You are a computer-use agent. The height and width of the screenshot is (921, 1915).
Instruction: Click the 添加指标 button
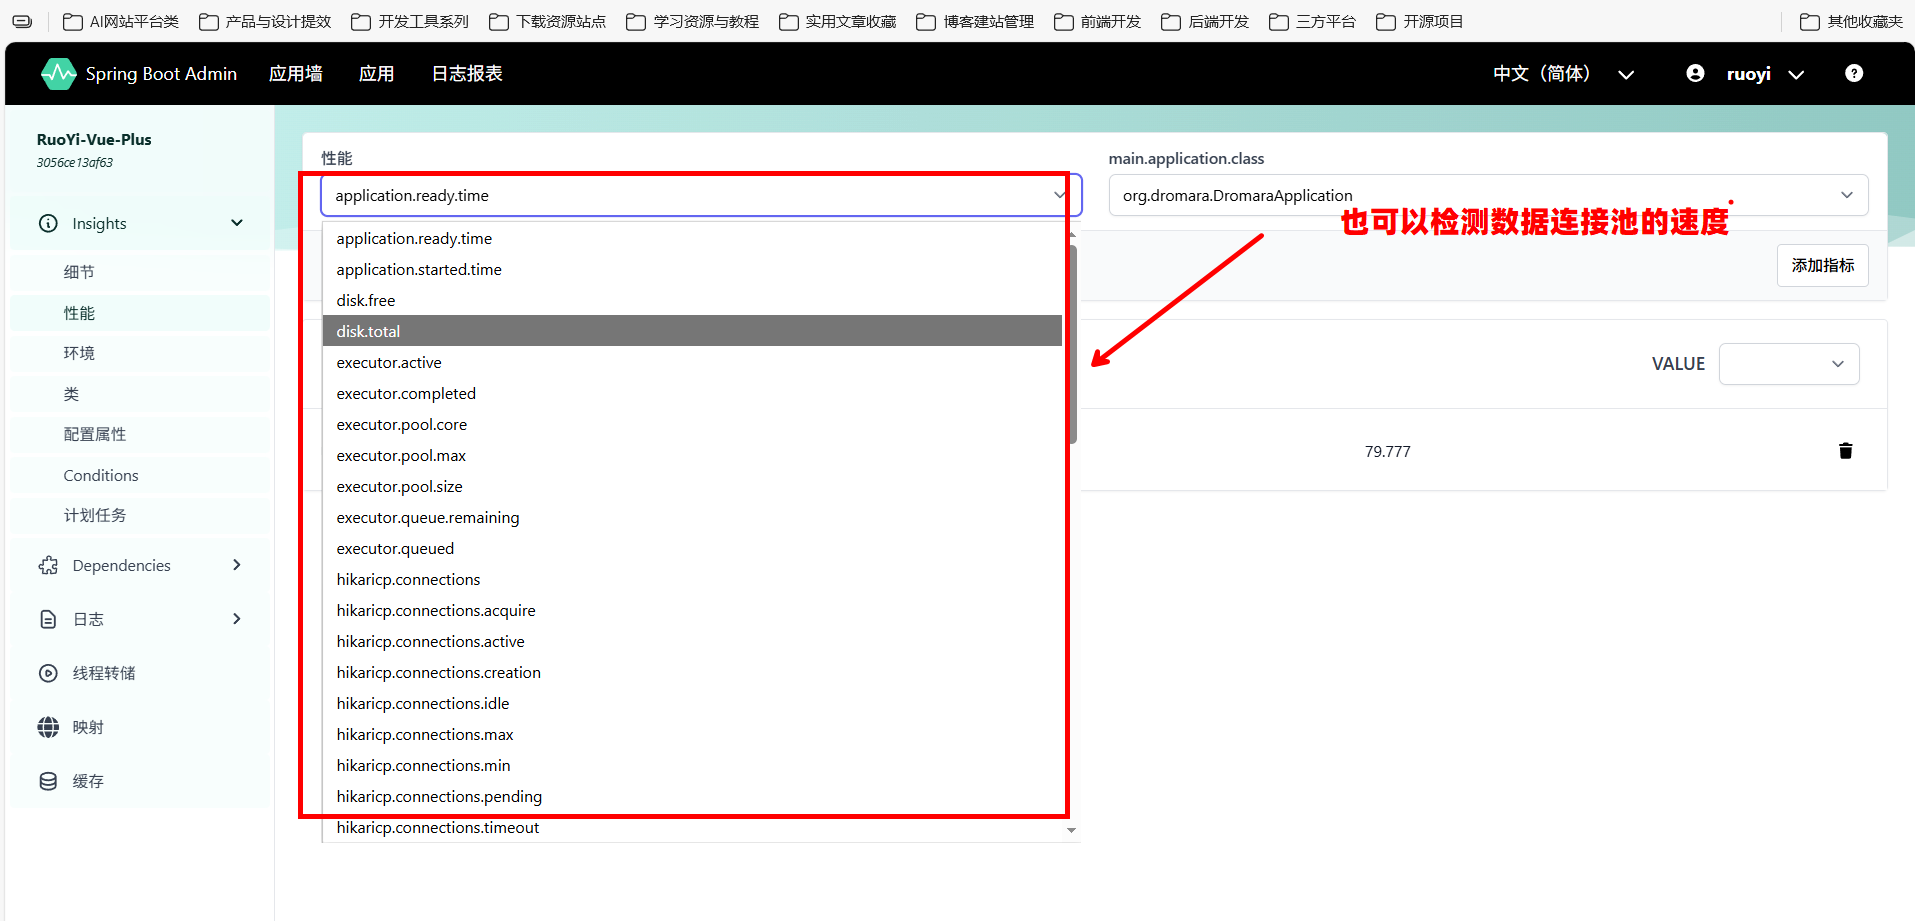coord(1822,266)
